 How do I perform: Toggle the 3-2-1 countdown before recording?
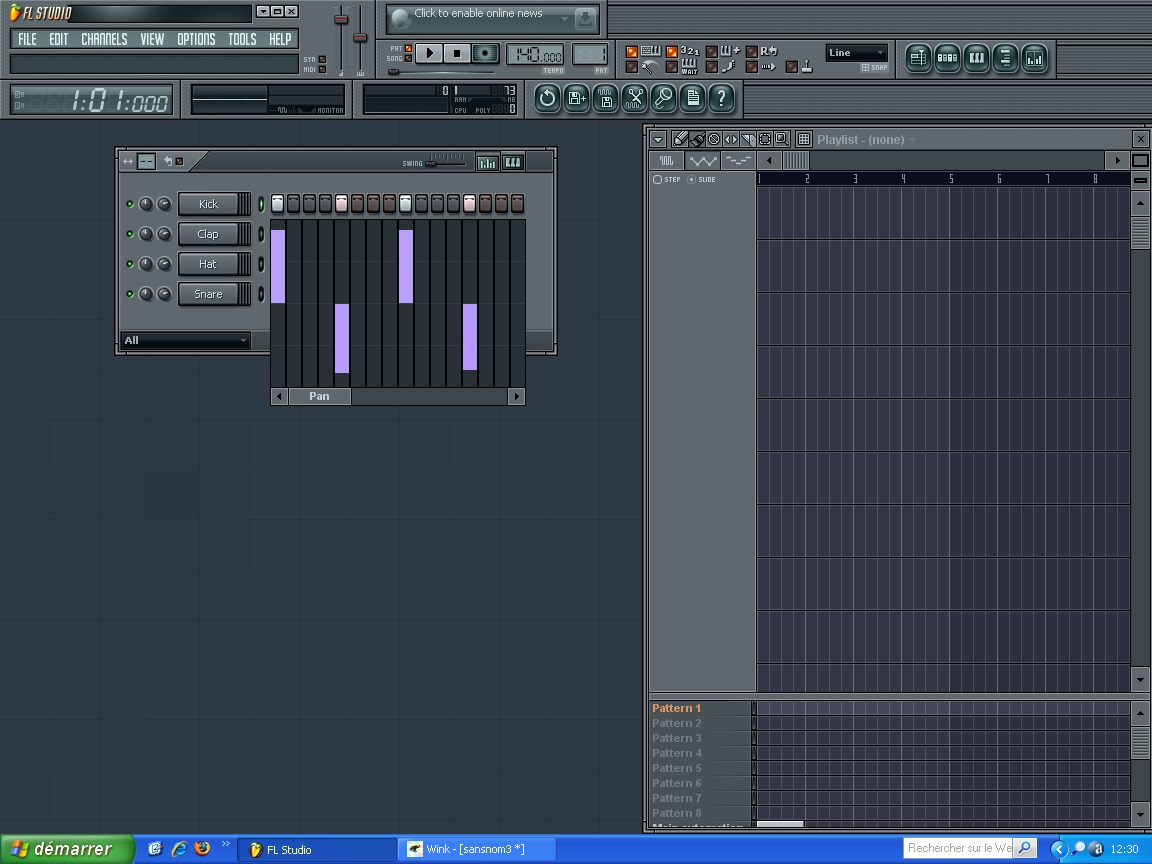[672, 51]
